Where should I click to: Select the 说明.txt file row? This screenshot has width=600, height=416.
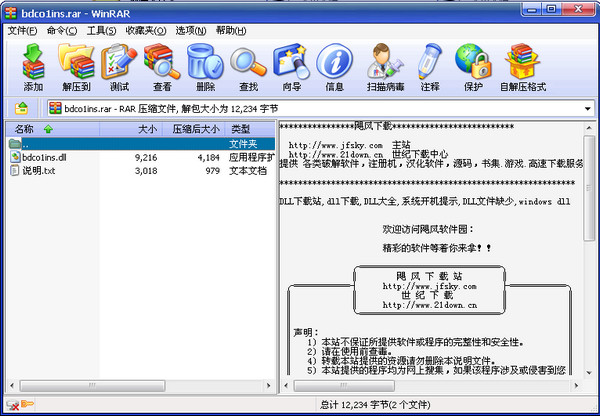tap(141, 171)
